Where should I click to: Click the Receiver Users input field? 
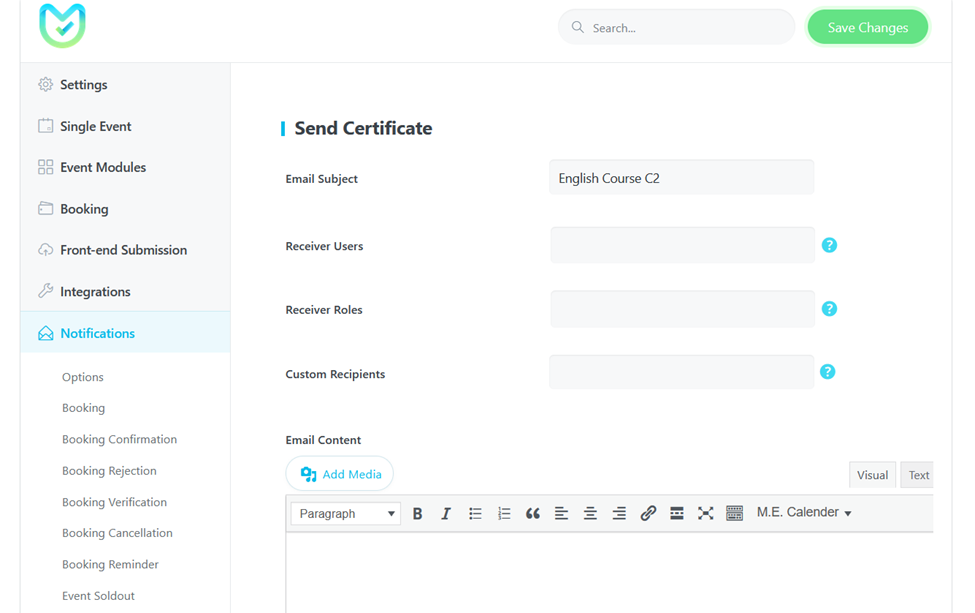[x=682, y=245]
